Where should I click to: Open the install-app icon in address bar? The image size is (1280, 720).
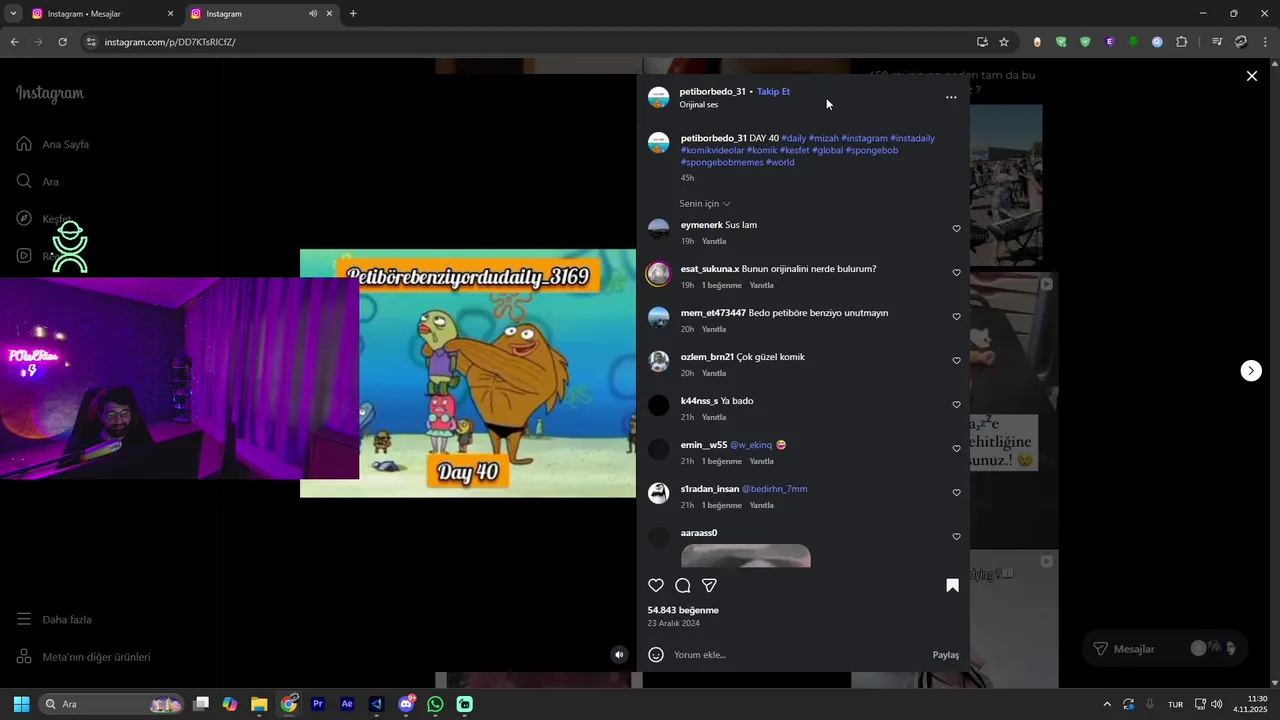coord(982,42)
